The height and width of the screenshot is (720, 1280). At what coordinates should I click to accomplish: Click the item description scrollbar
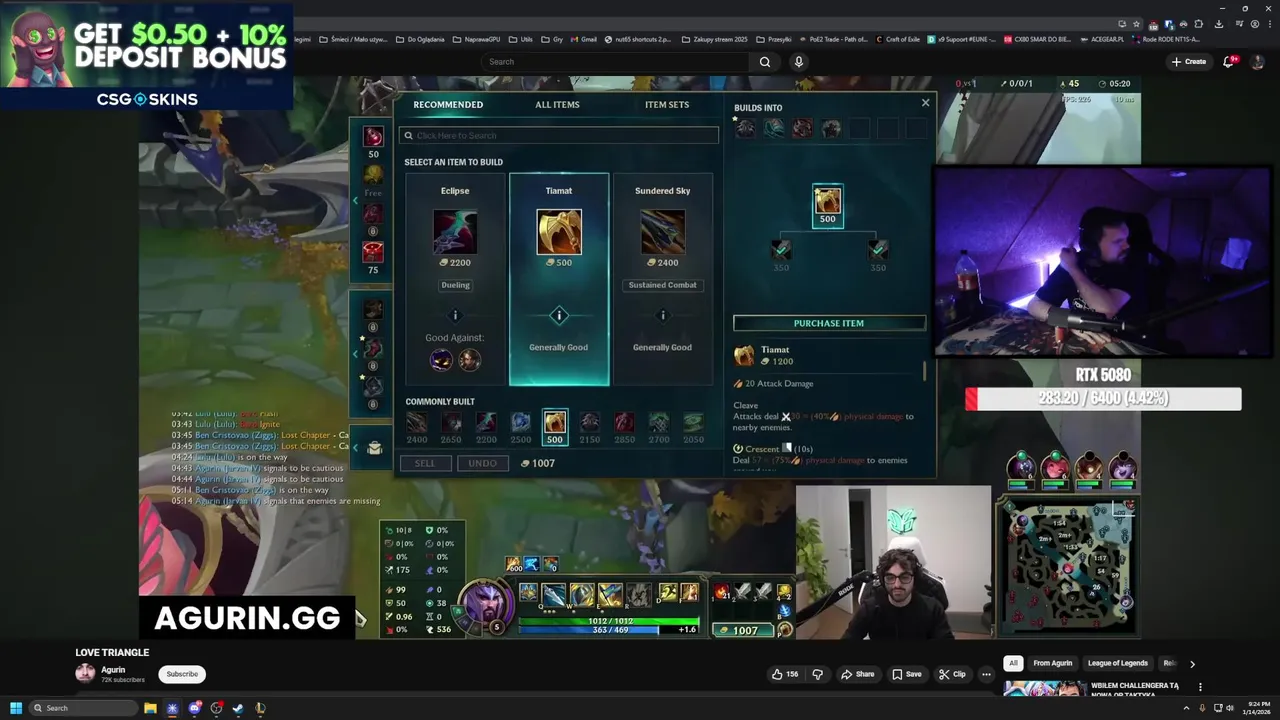[x=924, y=371]
